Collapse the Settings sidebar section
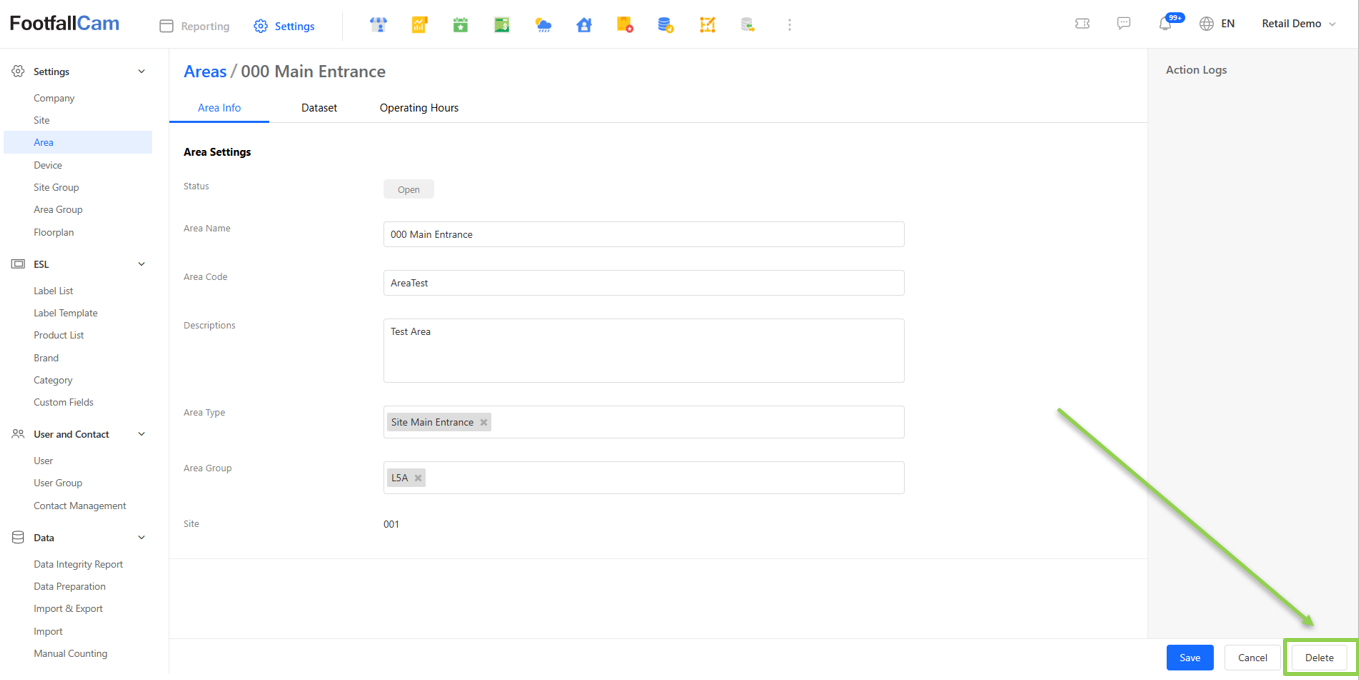Image resolution: width=1359 pixels, height=680 pixels. click(141, 72)
